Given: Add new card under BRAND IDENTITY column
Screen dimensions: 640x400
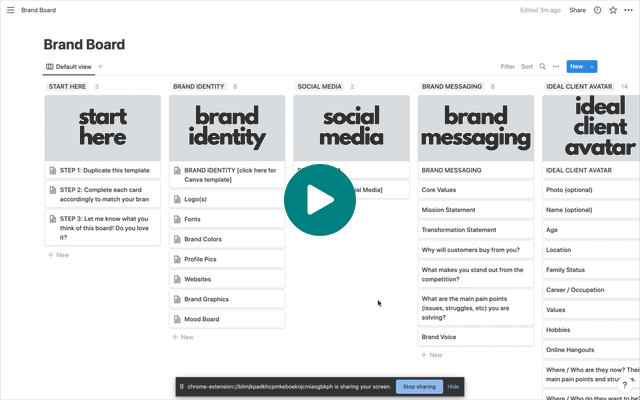Looking at the screenshot, I should click(183, 337).
